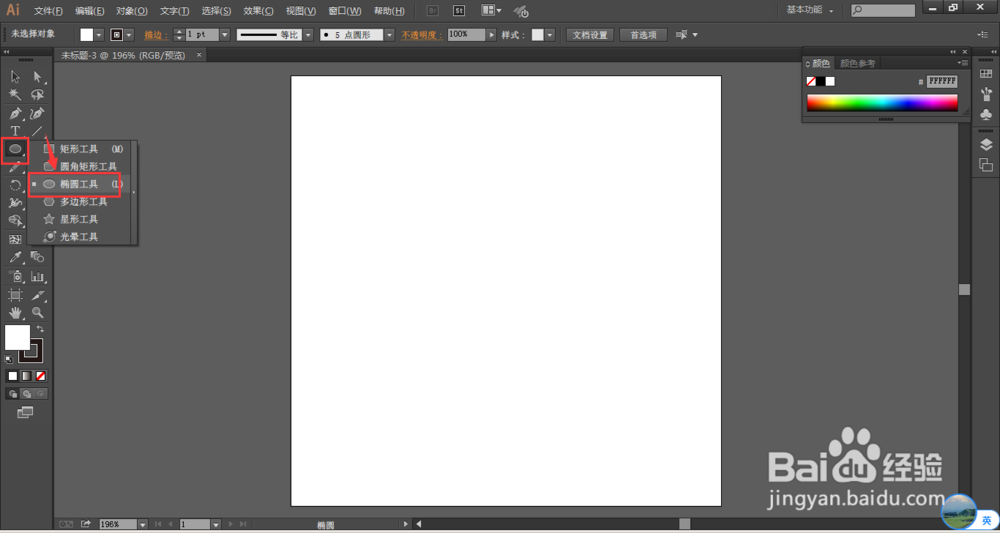Select the Rotate tool
The image size is (1000, 533).
(15, 186)
